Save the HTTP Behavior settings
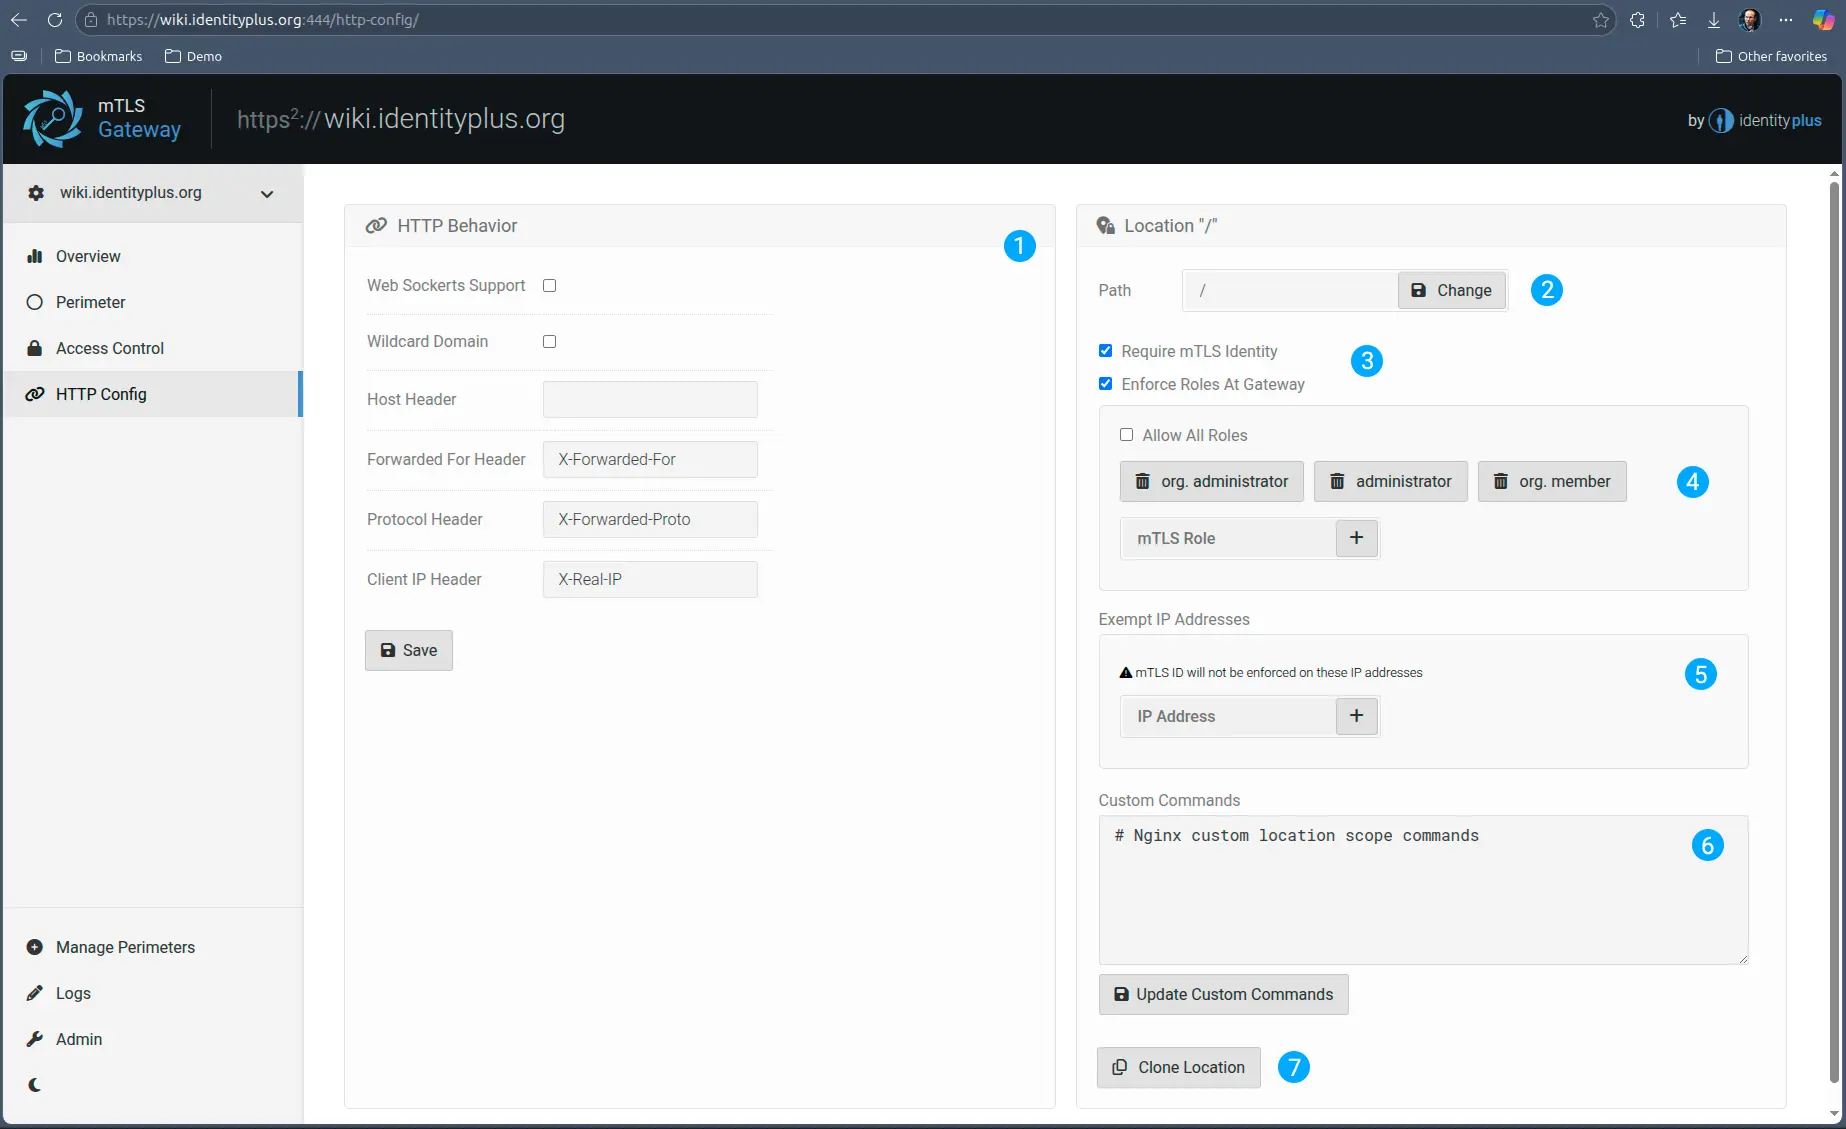This screenshot has height=1129, width=1846. coord(408,650)
